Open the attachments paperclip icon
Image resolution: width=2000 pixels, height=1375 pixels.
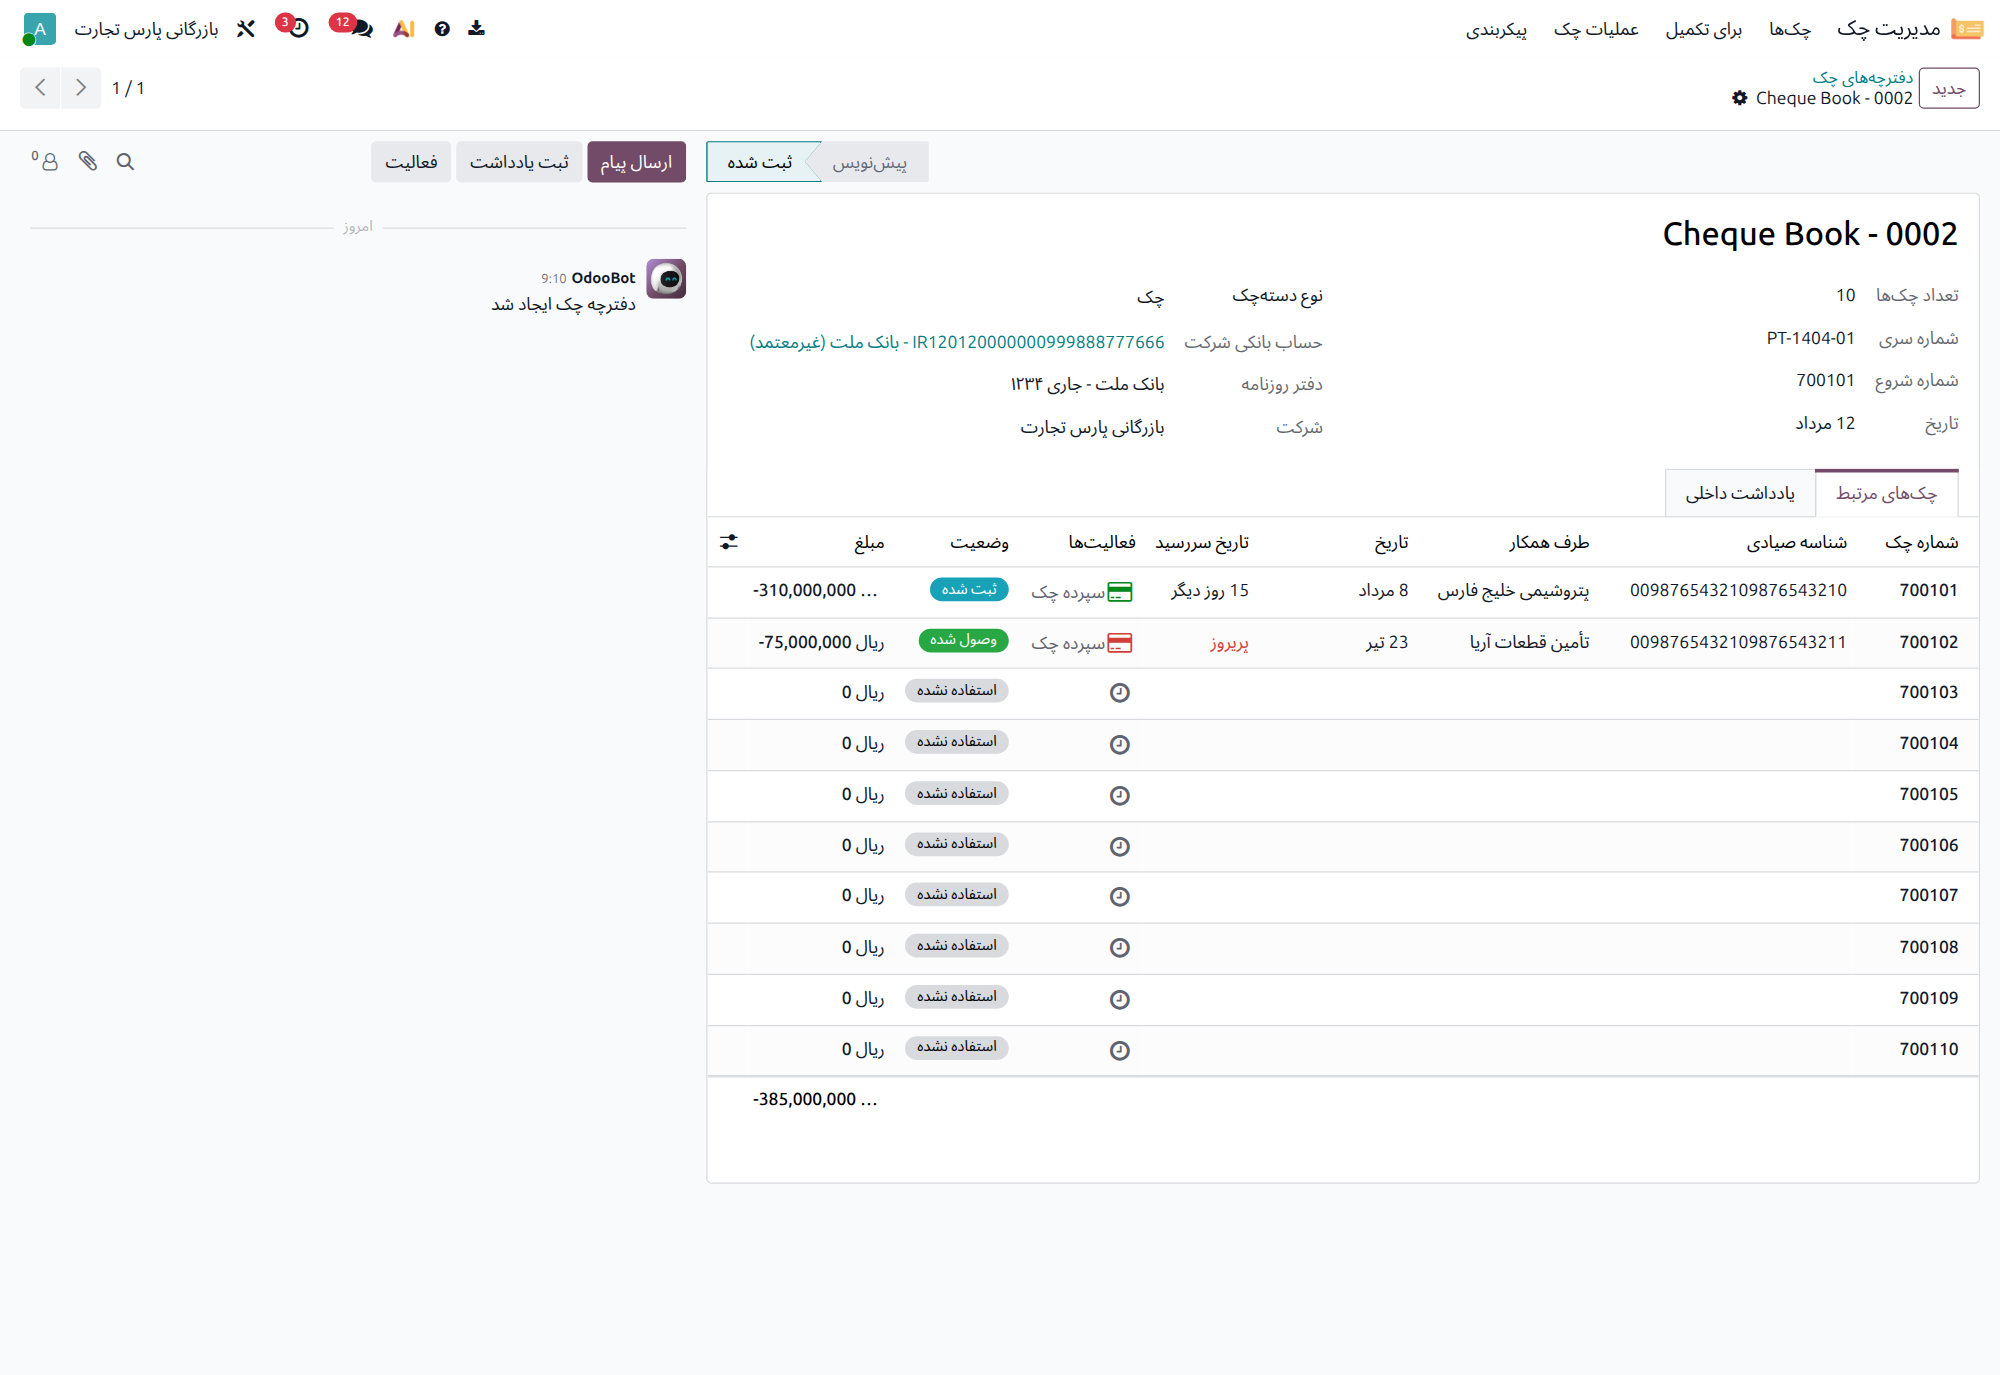88,161
